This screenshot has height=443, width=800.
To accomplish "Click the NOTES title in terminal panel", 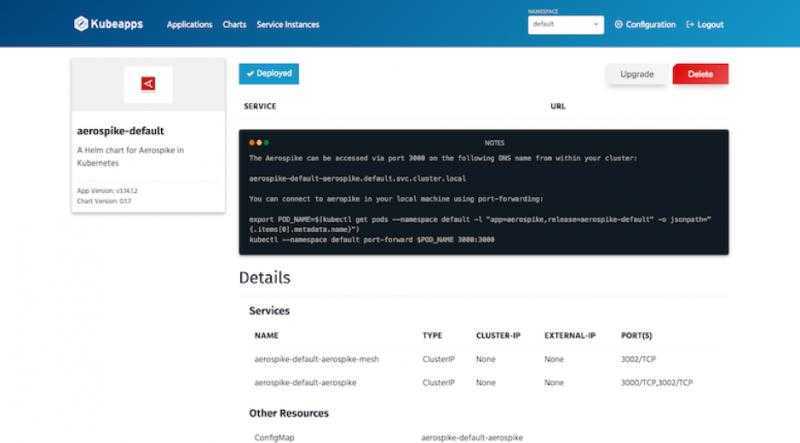I will (494, 143).
